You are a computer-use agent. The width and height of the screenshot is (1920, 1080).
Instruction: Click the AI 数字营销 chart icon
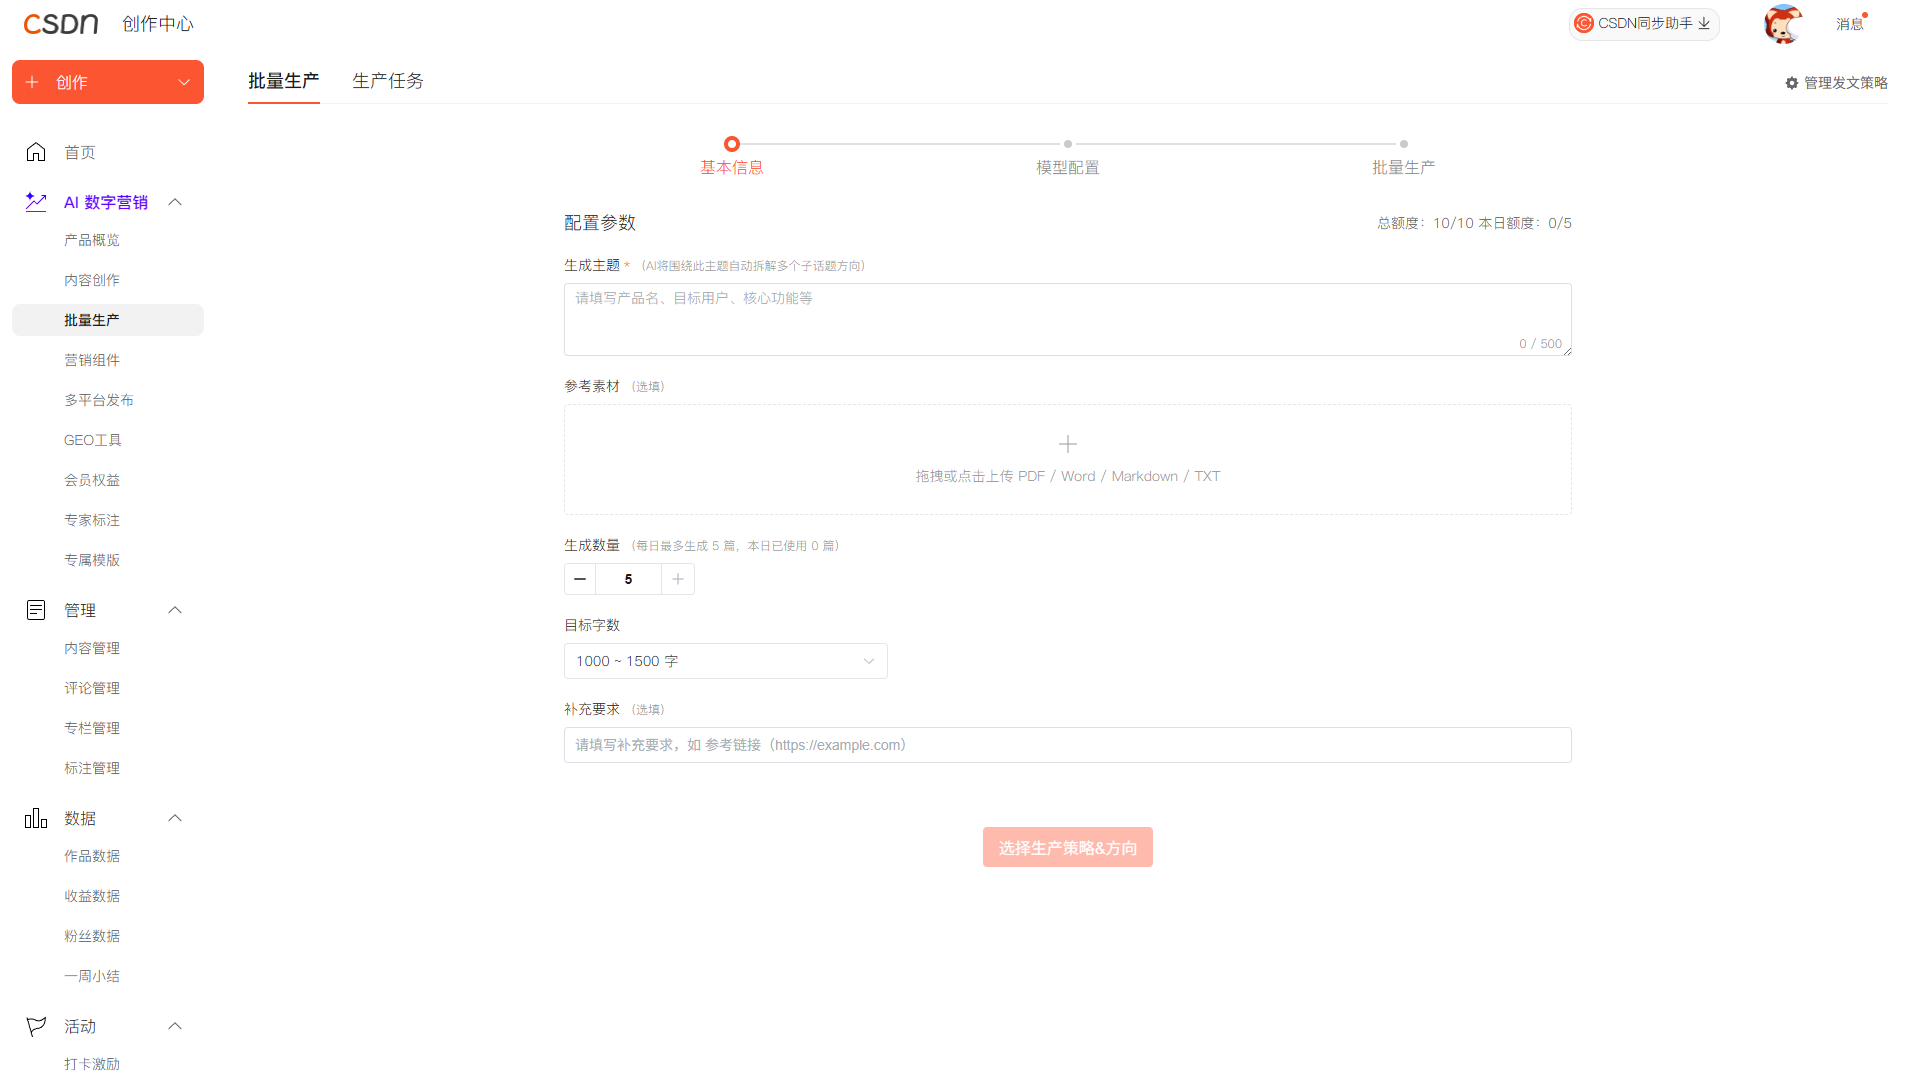click(x=36, y=202)
